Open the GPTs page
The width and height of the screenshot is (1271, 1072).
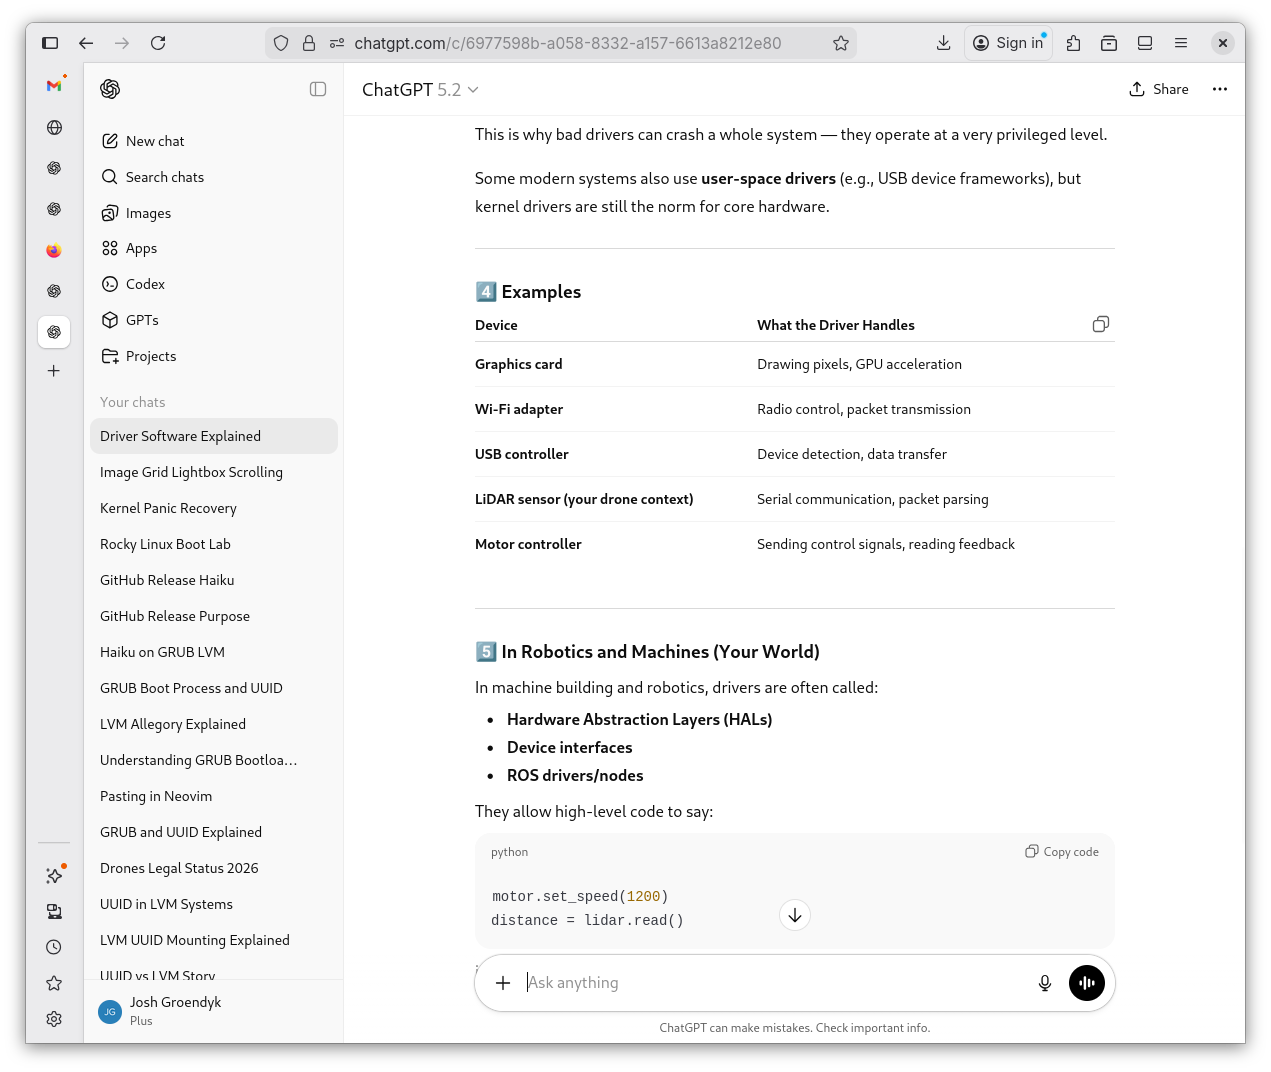142,320
